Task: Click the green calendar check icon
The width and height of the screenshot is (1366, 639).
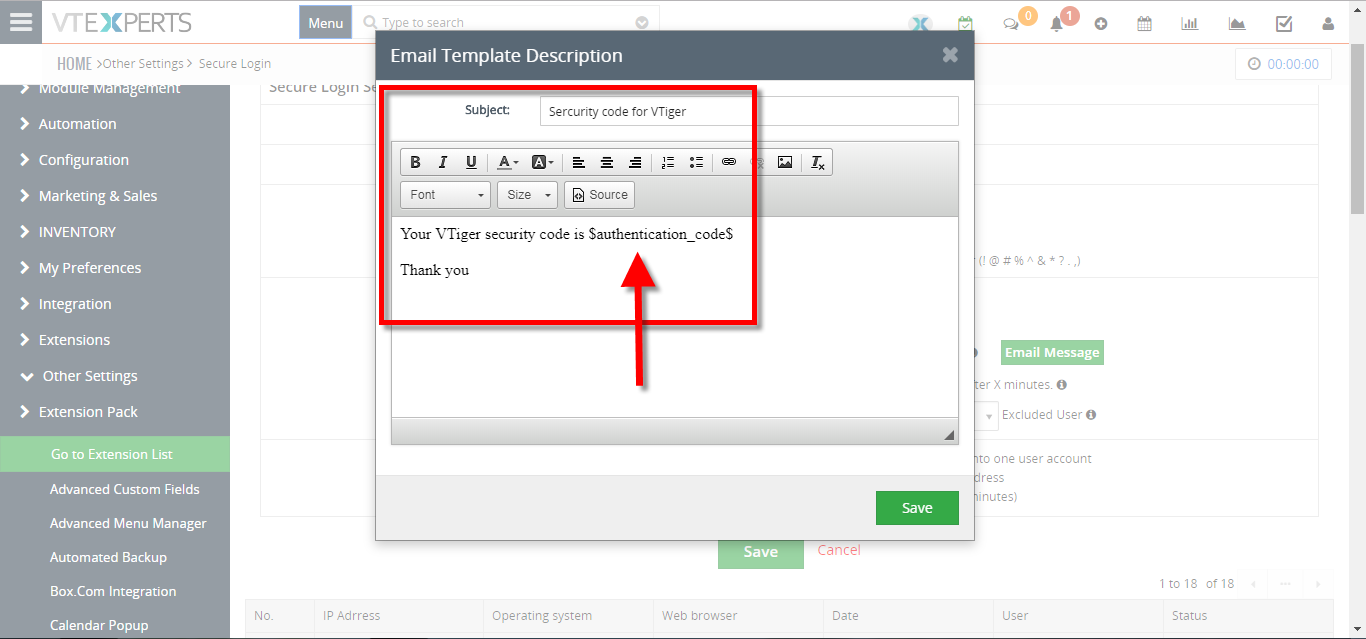Action: [x=965, y=23]
